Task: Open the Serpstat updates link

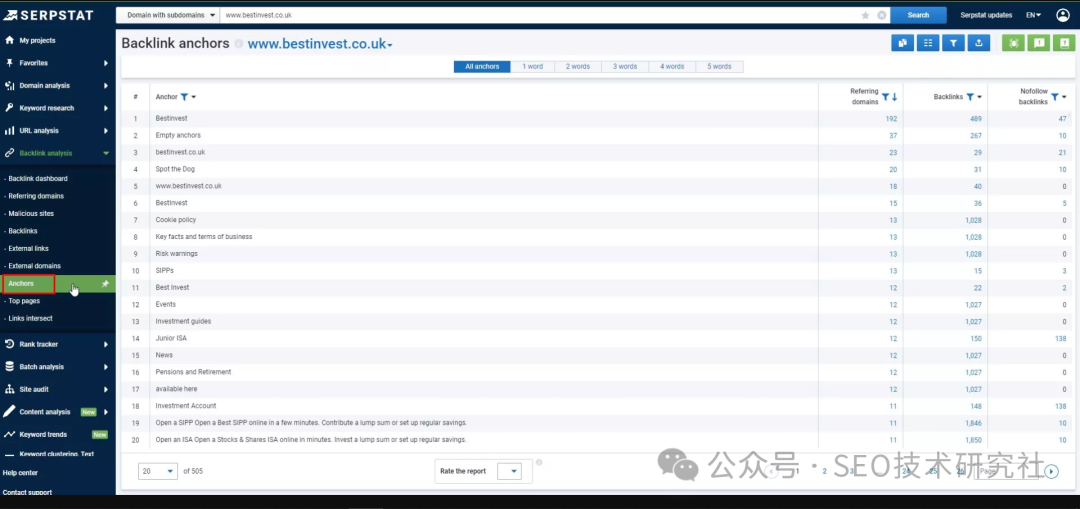Action: [986, 15]
